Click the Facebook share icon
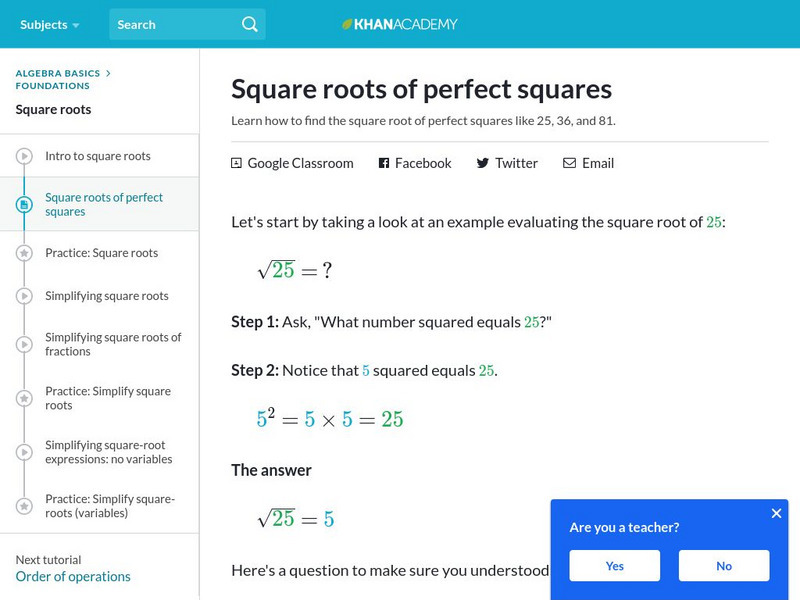Viewport: 800px width, 600px height. (x=384, y=163)
